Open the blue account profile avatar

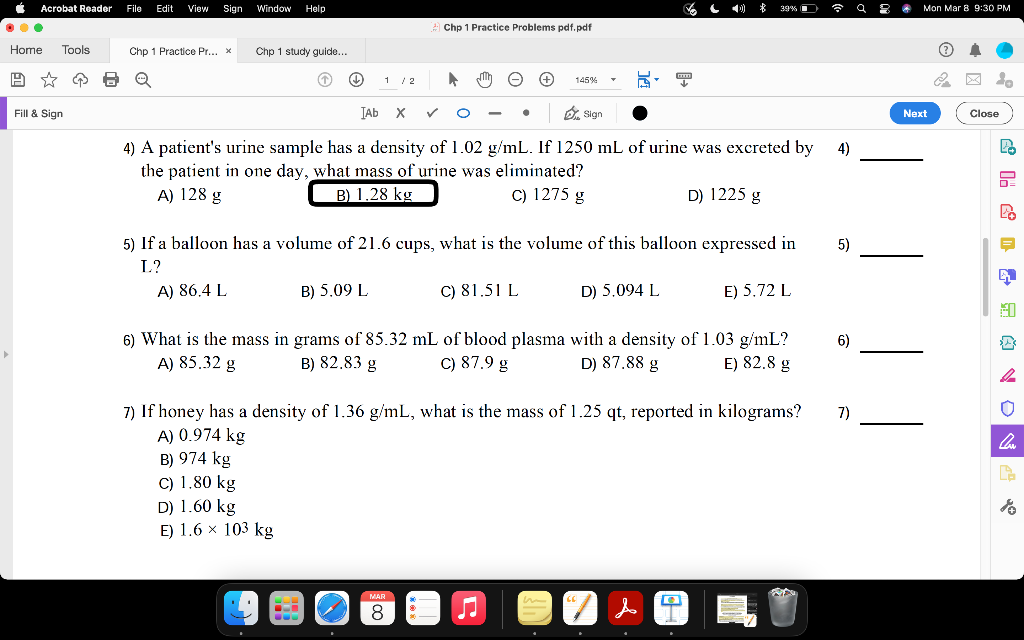[x=1004, y=50]
